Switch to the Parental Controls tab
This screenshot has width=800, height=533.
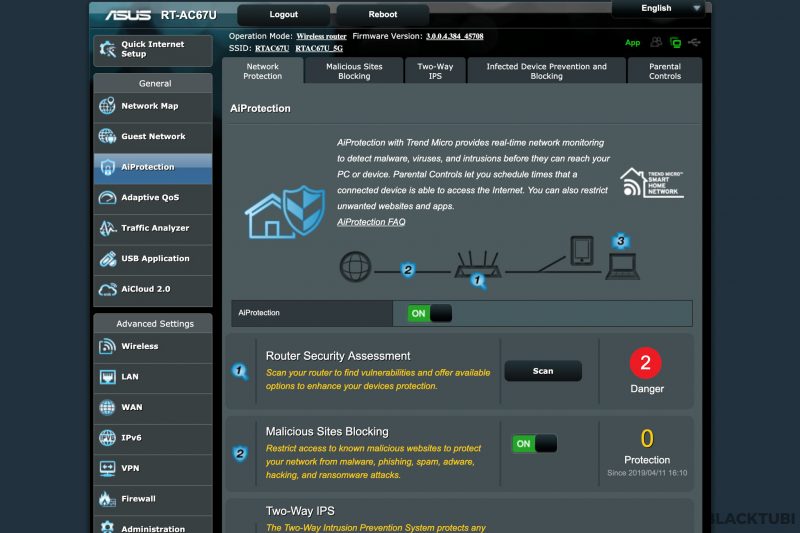click(665, 71)
